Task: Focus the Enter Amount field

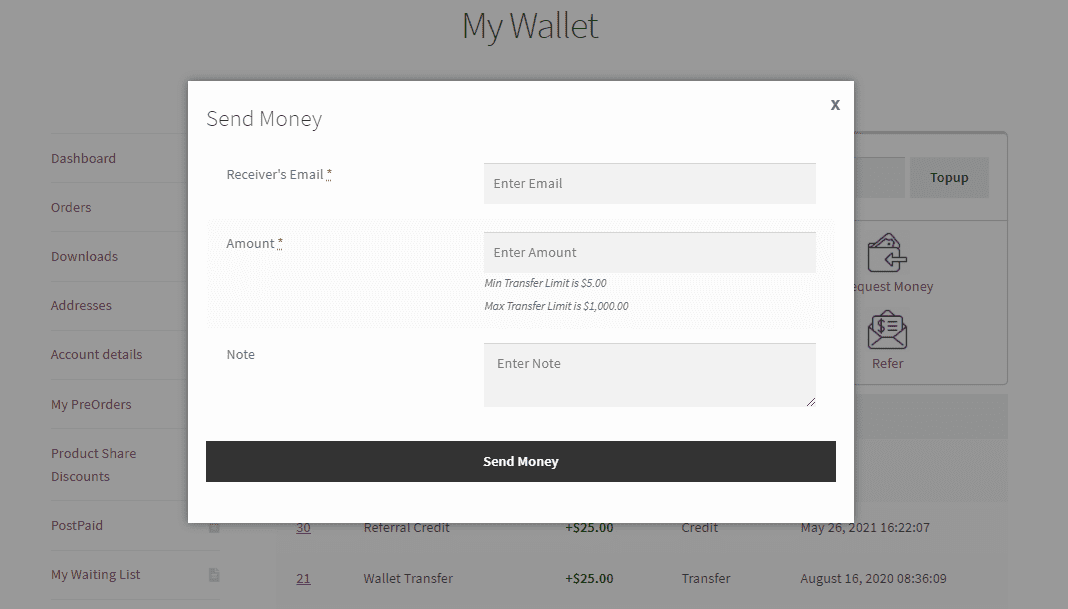Action: pyautogui.click(x=649, y=252)
